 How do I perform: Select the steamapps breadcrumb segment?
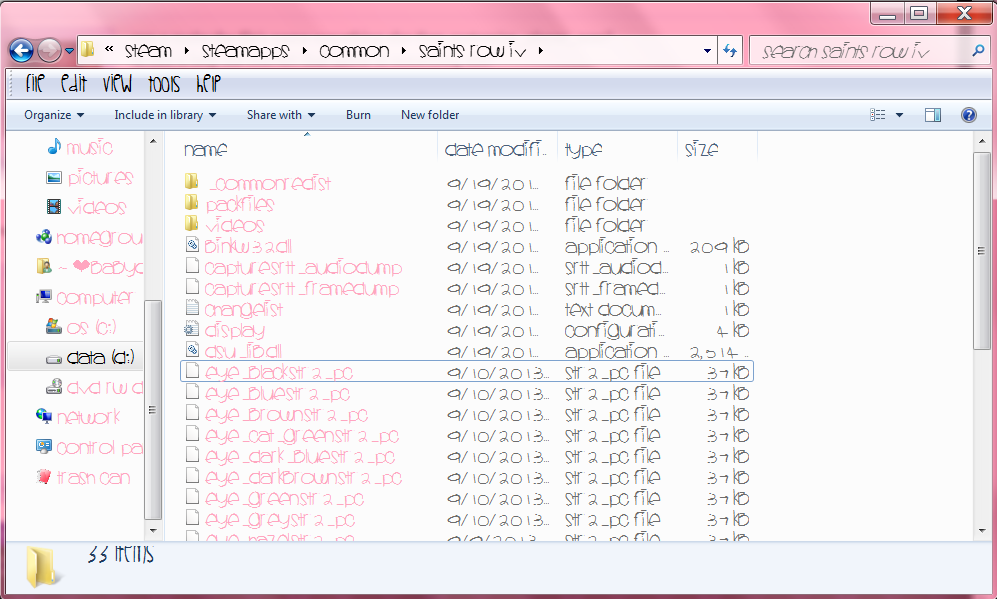[245, 51]
